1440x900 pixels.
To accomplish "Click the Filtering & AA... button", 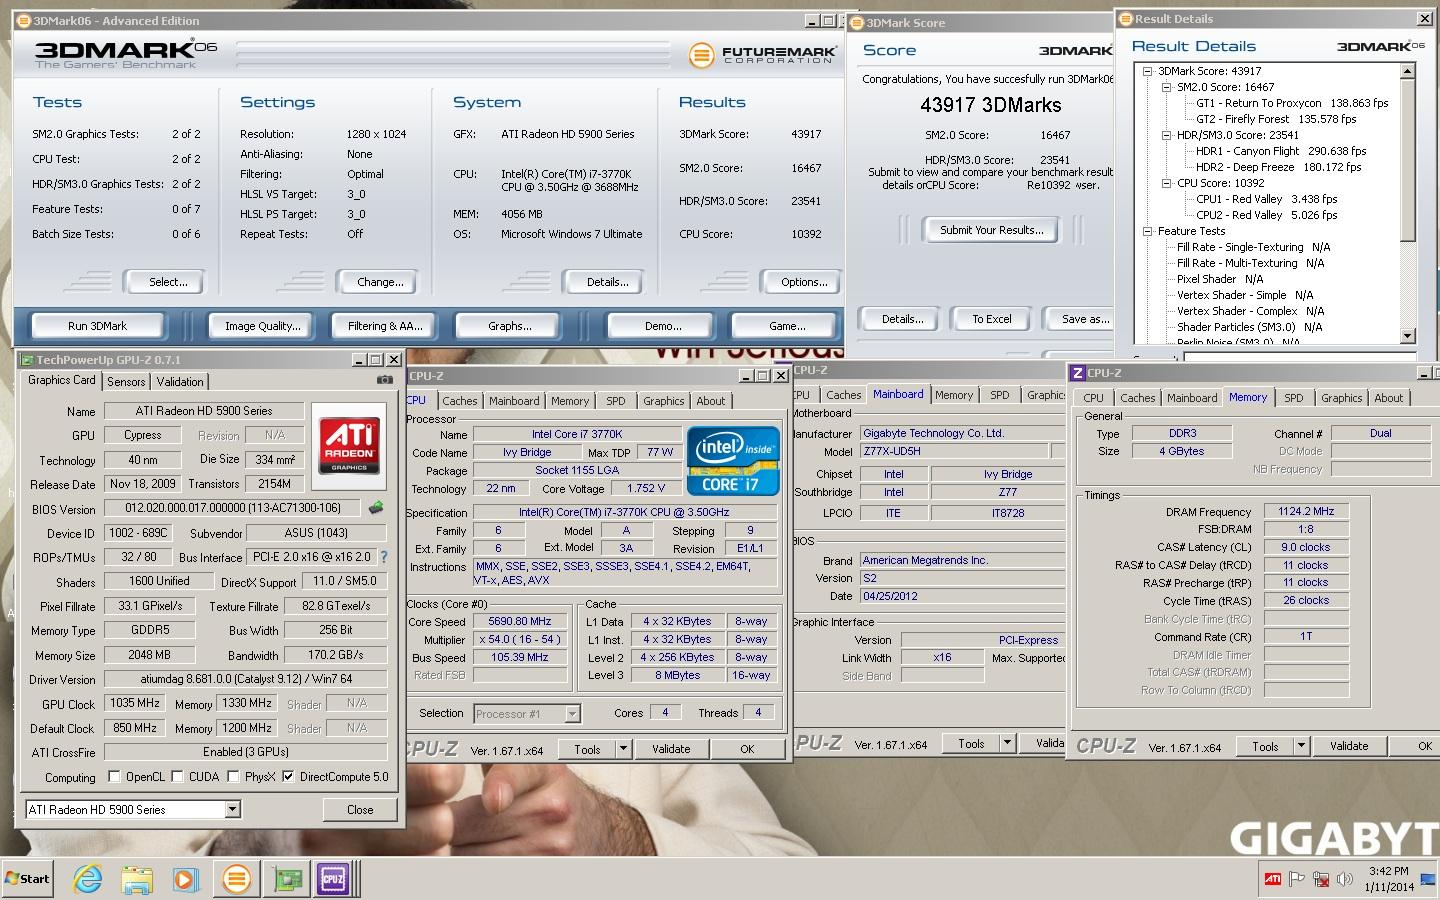I will [385, 326].
